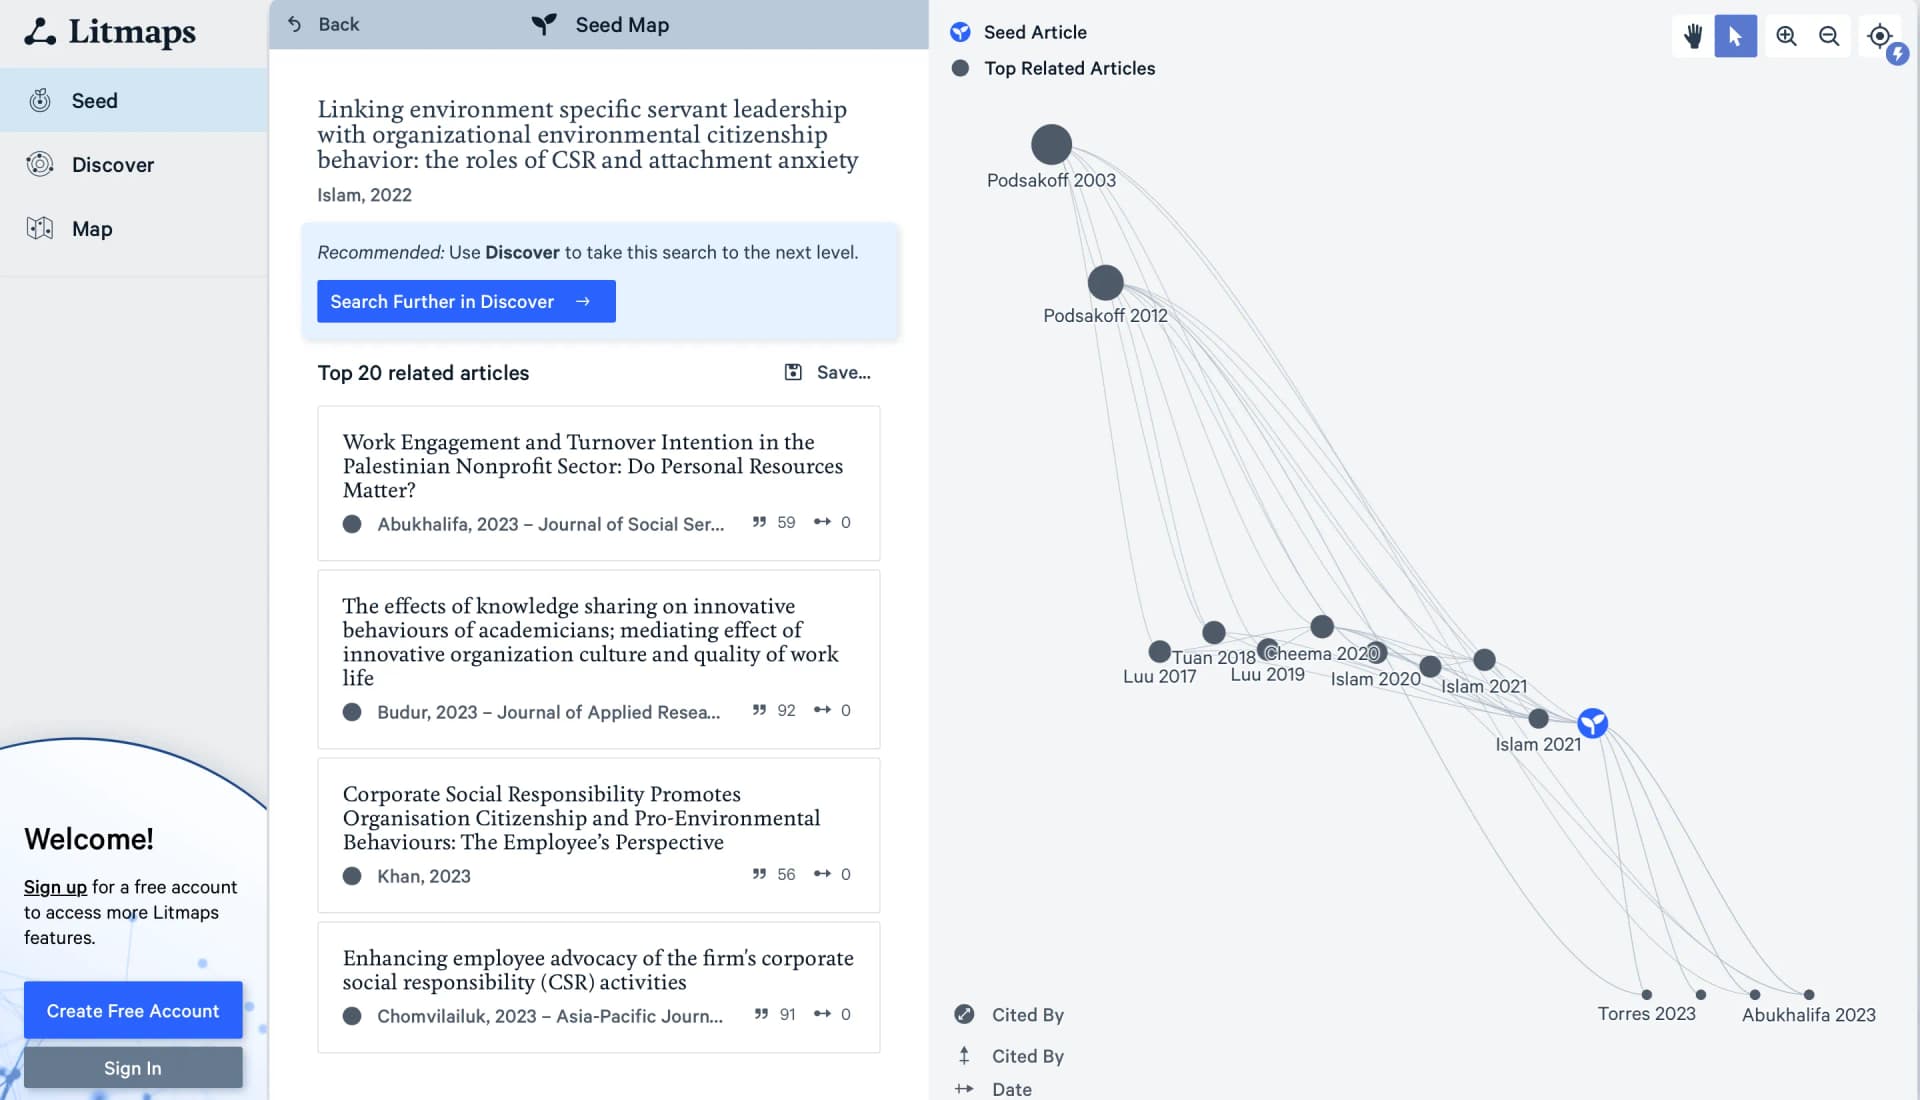This screenshot has height=1100, width=1920.
Task: Click the zoom in magnifier icon
Action: [x=1786, y=36]
